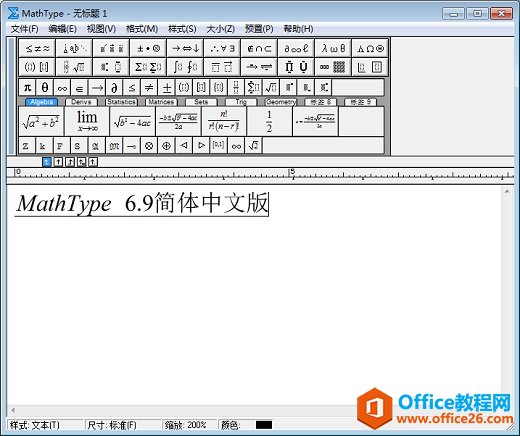Insert curly braces template from small bar
This screenshot has width=520, height=436.
coord(218,88)
